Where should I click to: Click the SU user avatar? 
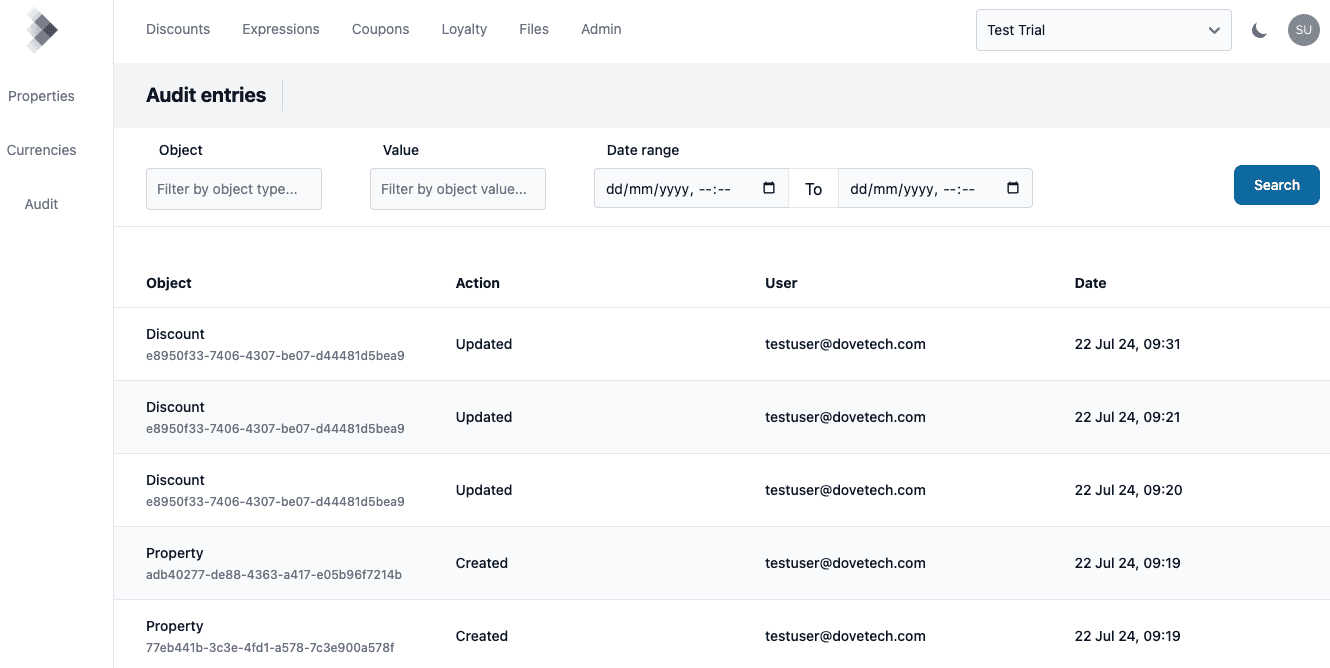tap(1303, 30)
